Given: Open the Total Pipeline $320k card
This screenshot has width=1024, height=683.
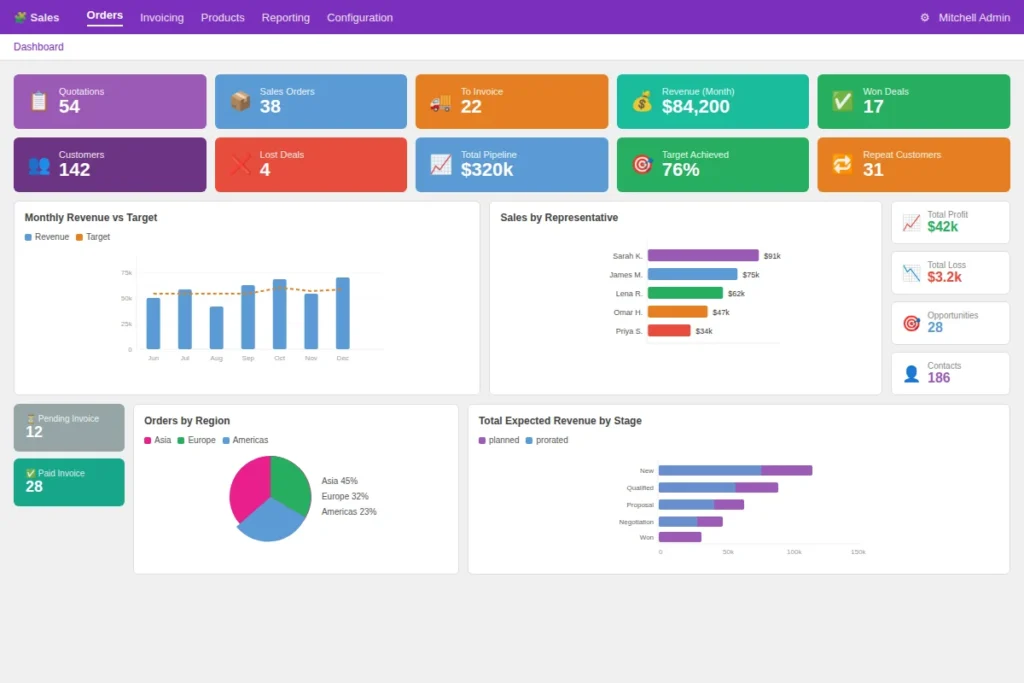Looking at the screenshot, I should [511, 165].
